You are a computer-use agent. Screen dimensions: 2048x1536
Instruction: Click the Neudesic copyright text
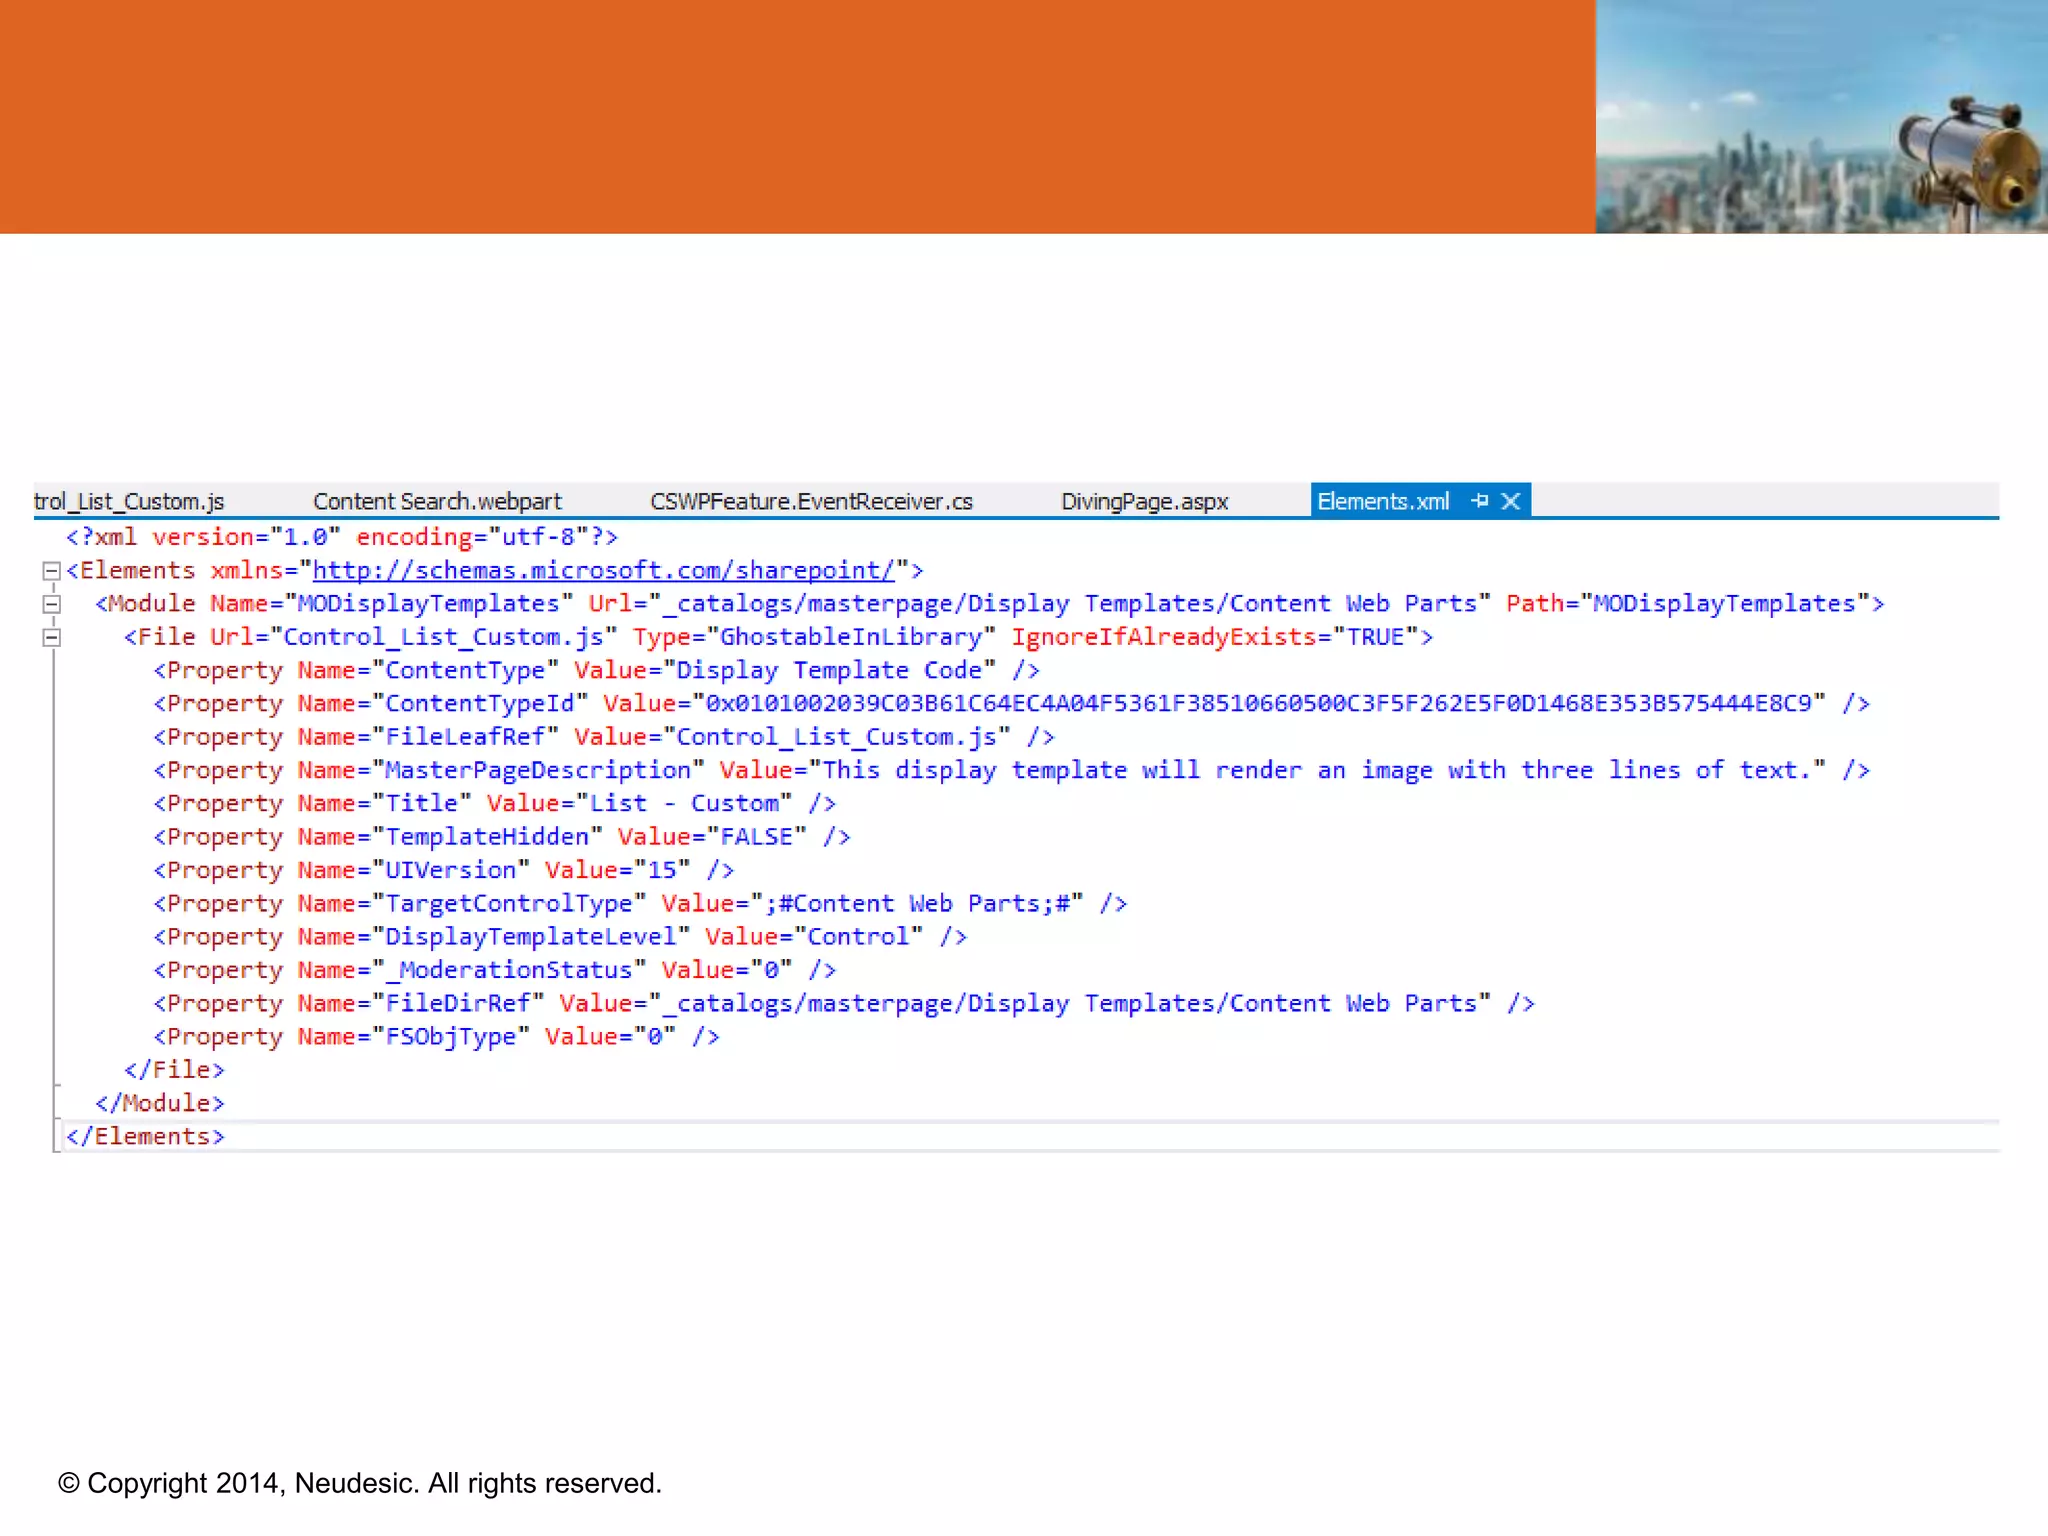click(360, 1483)
